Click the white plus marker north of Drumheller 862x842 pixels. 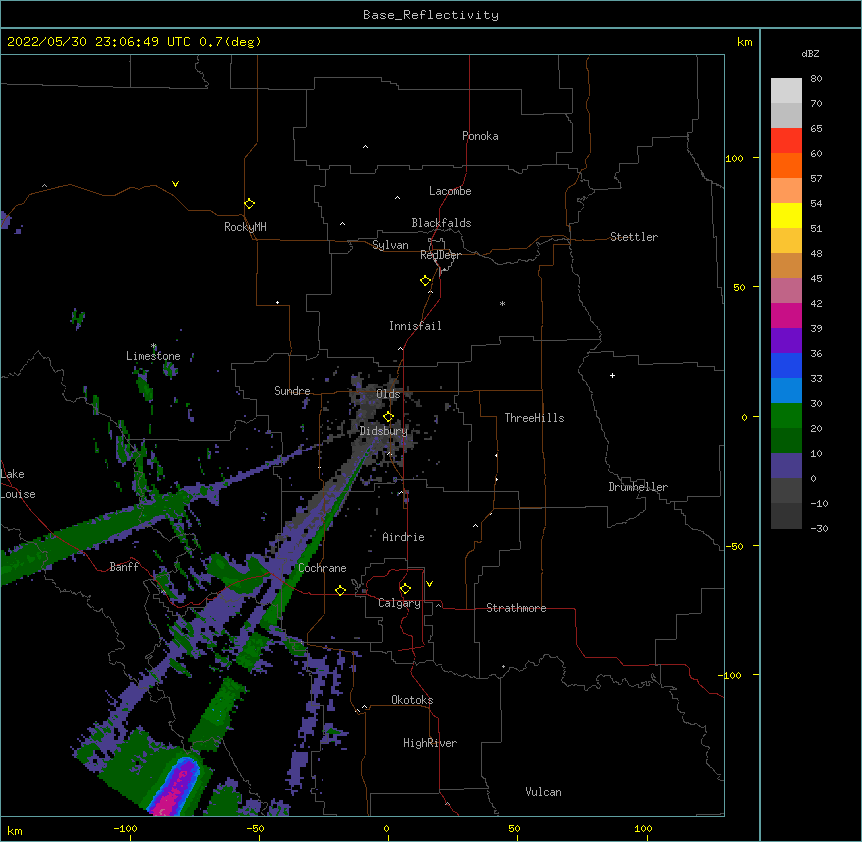click(612, 375)
